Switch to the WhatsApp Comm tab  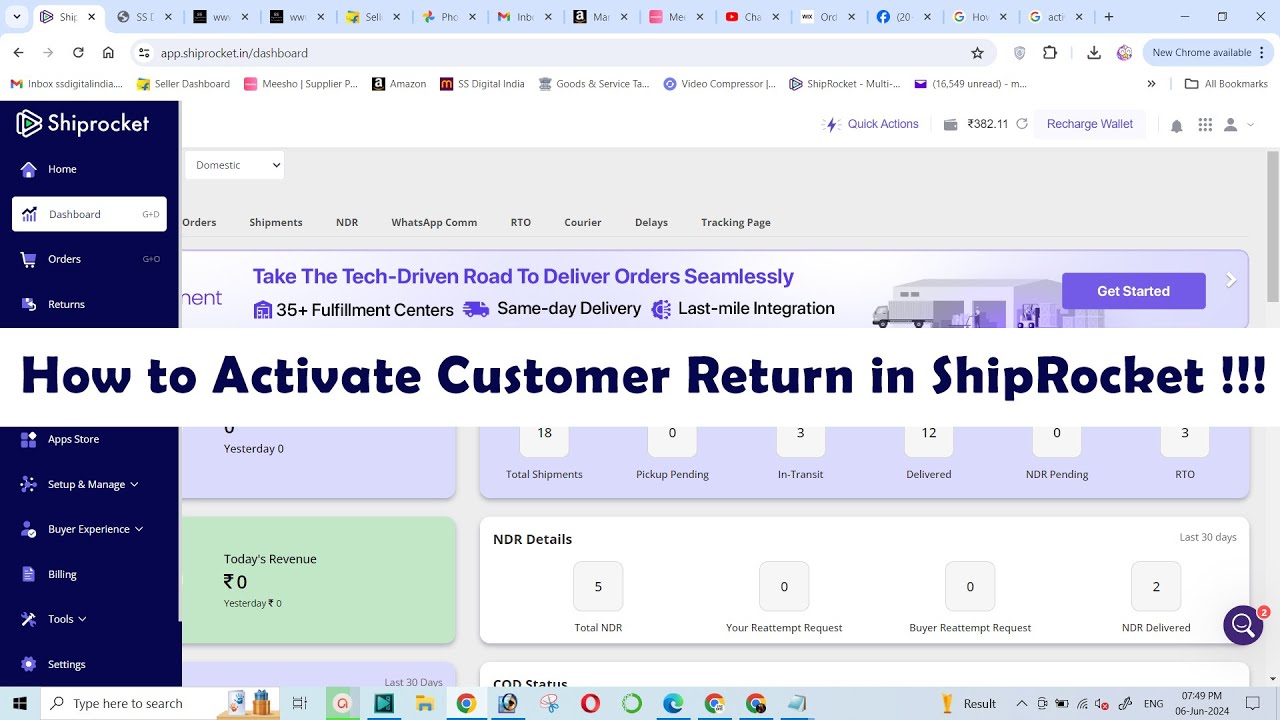tap(434, 222)
